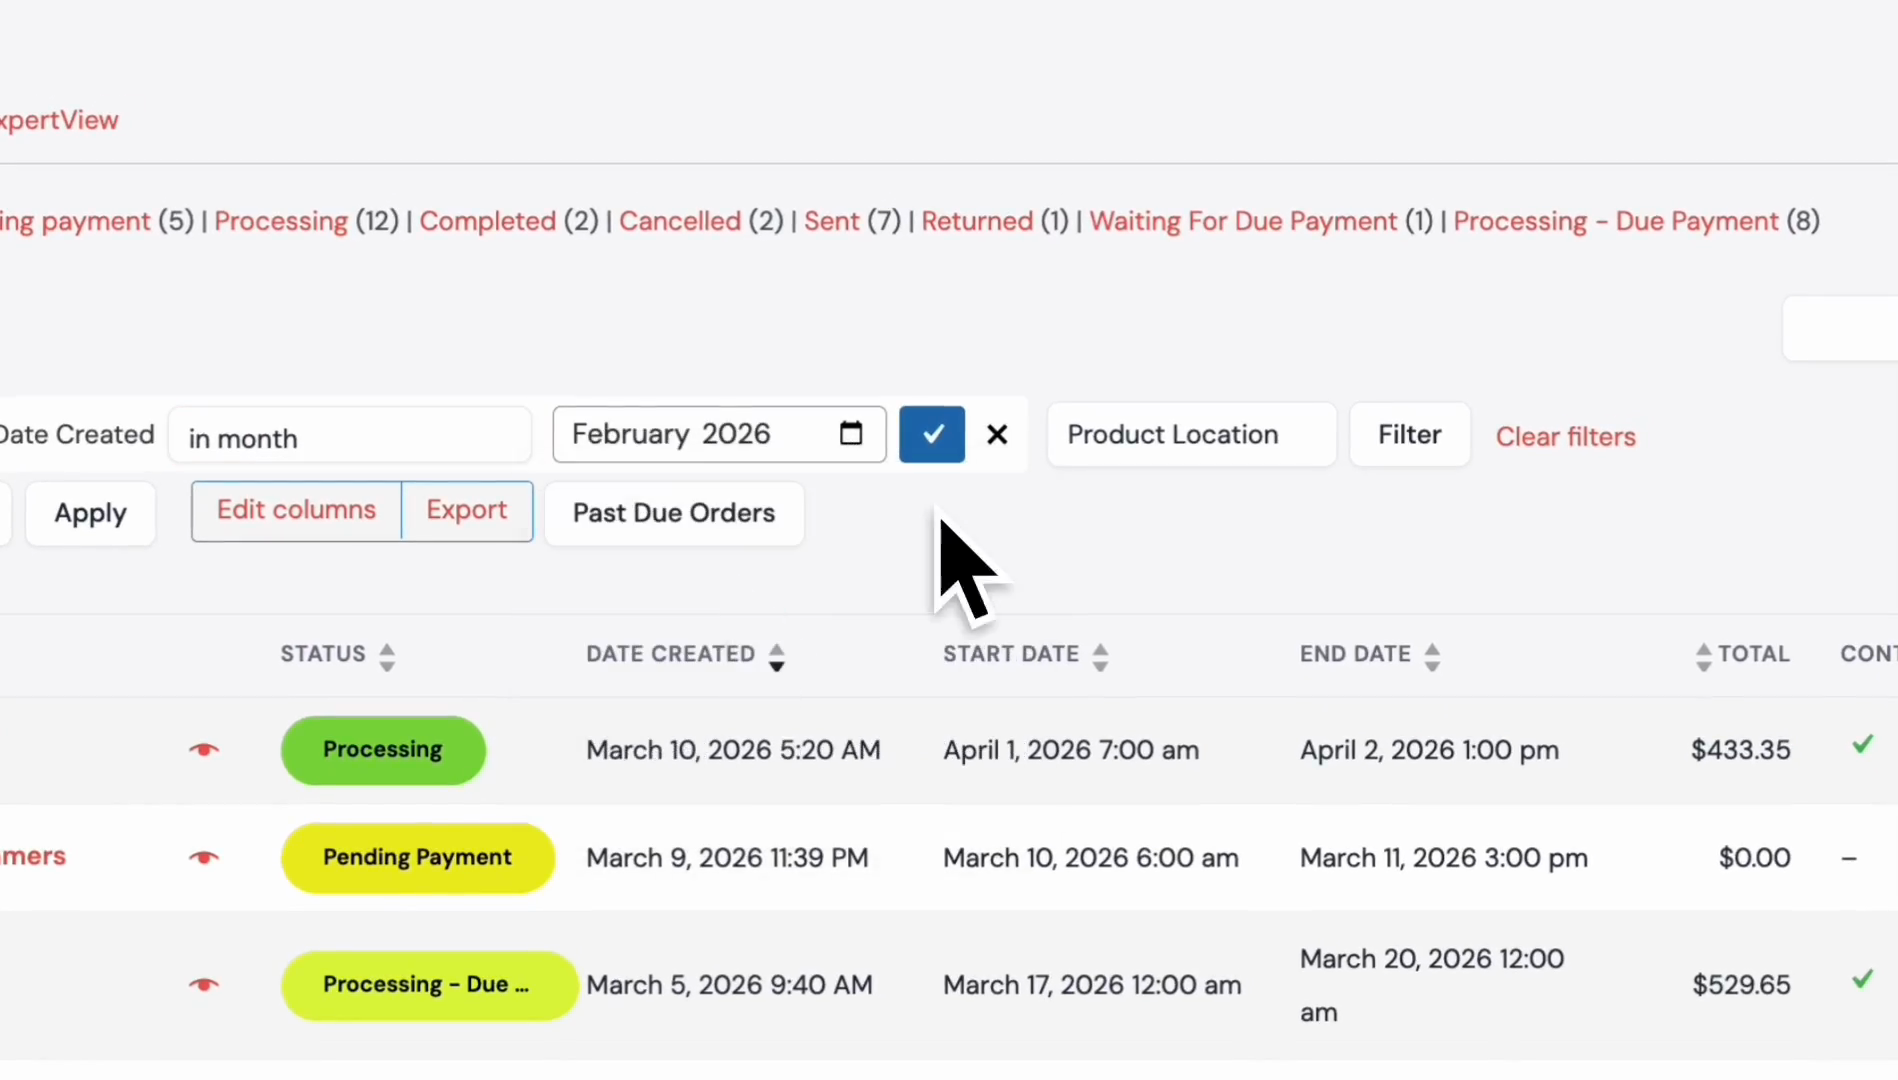Filter orders by Completed status
The width and height of the screenshot is (1898, 1080).
pos(487,221)
